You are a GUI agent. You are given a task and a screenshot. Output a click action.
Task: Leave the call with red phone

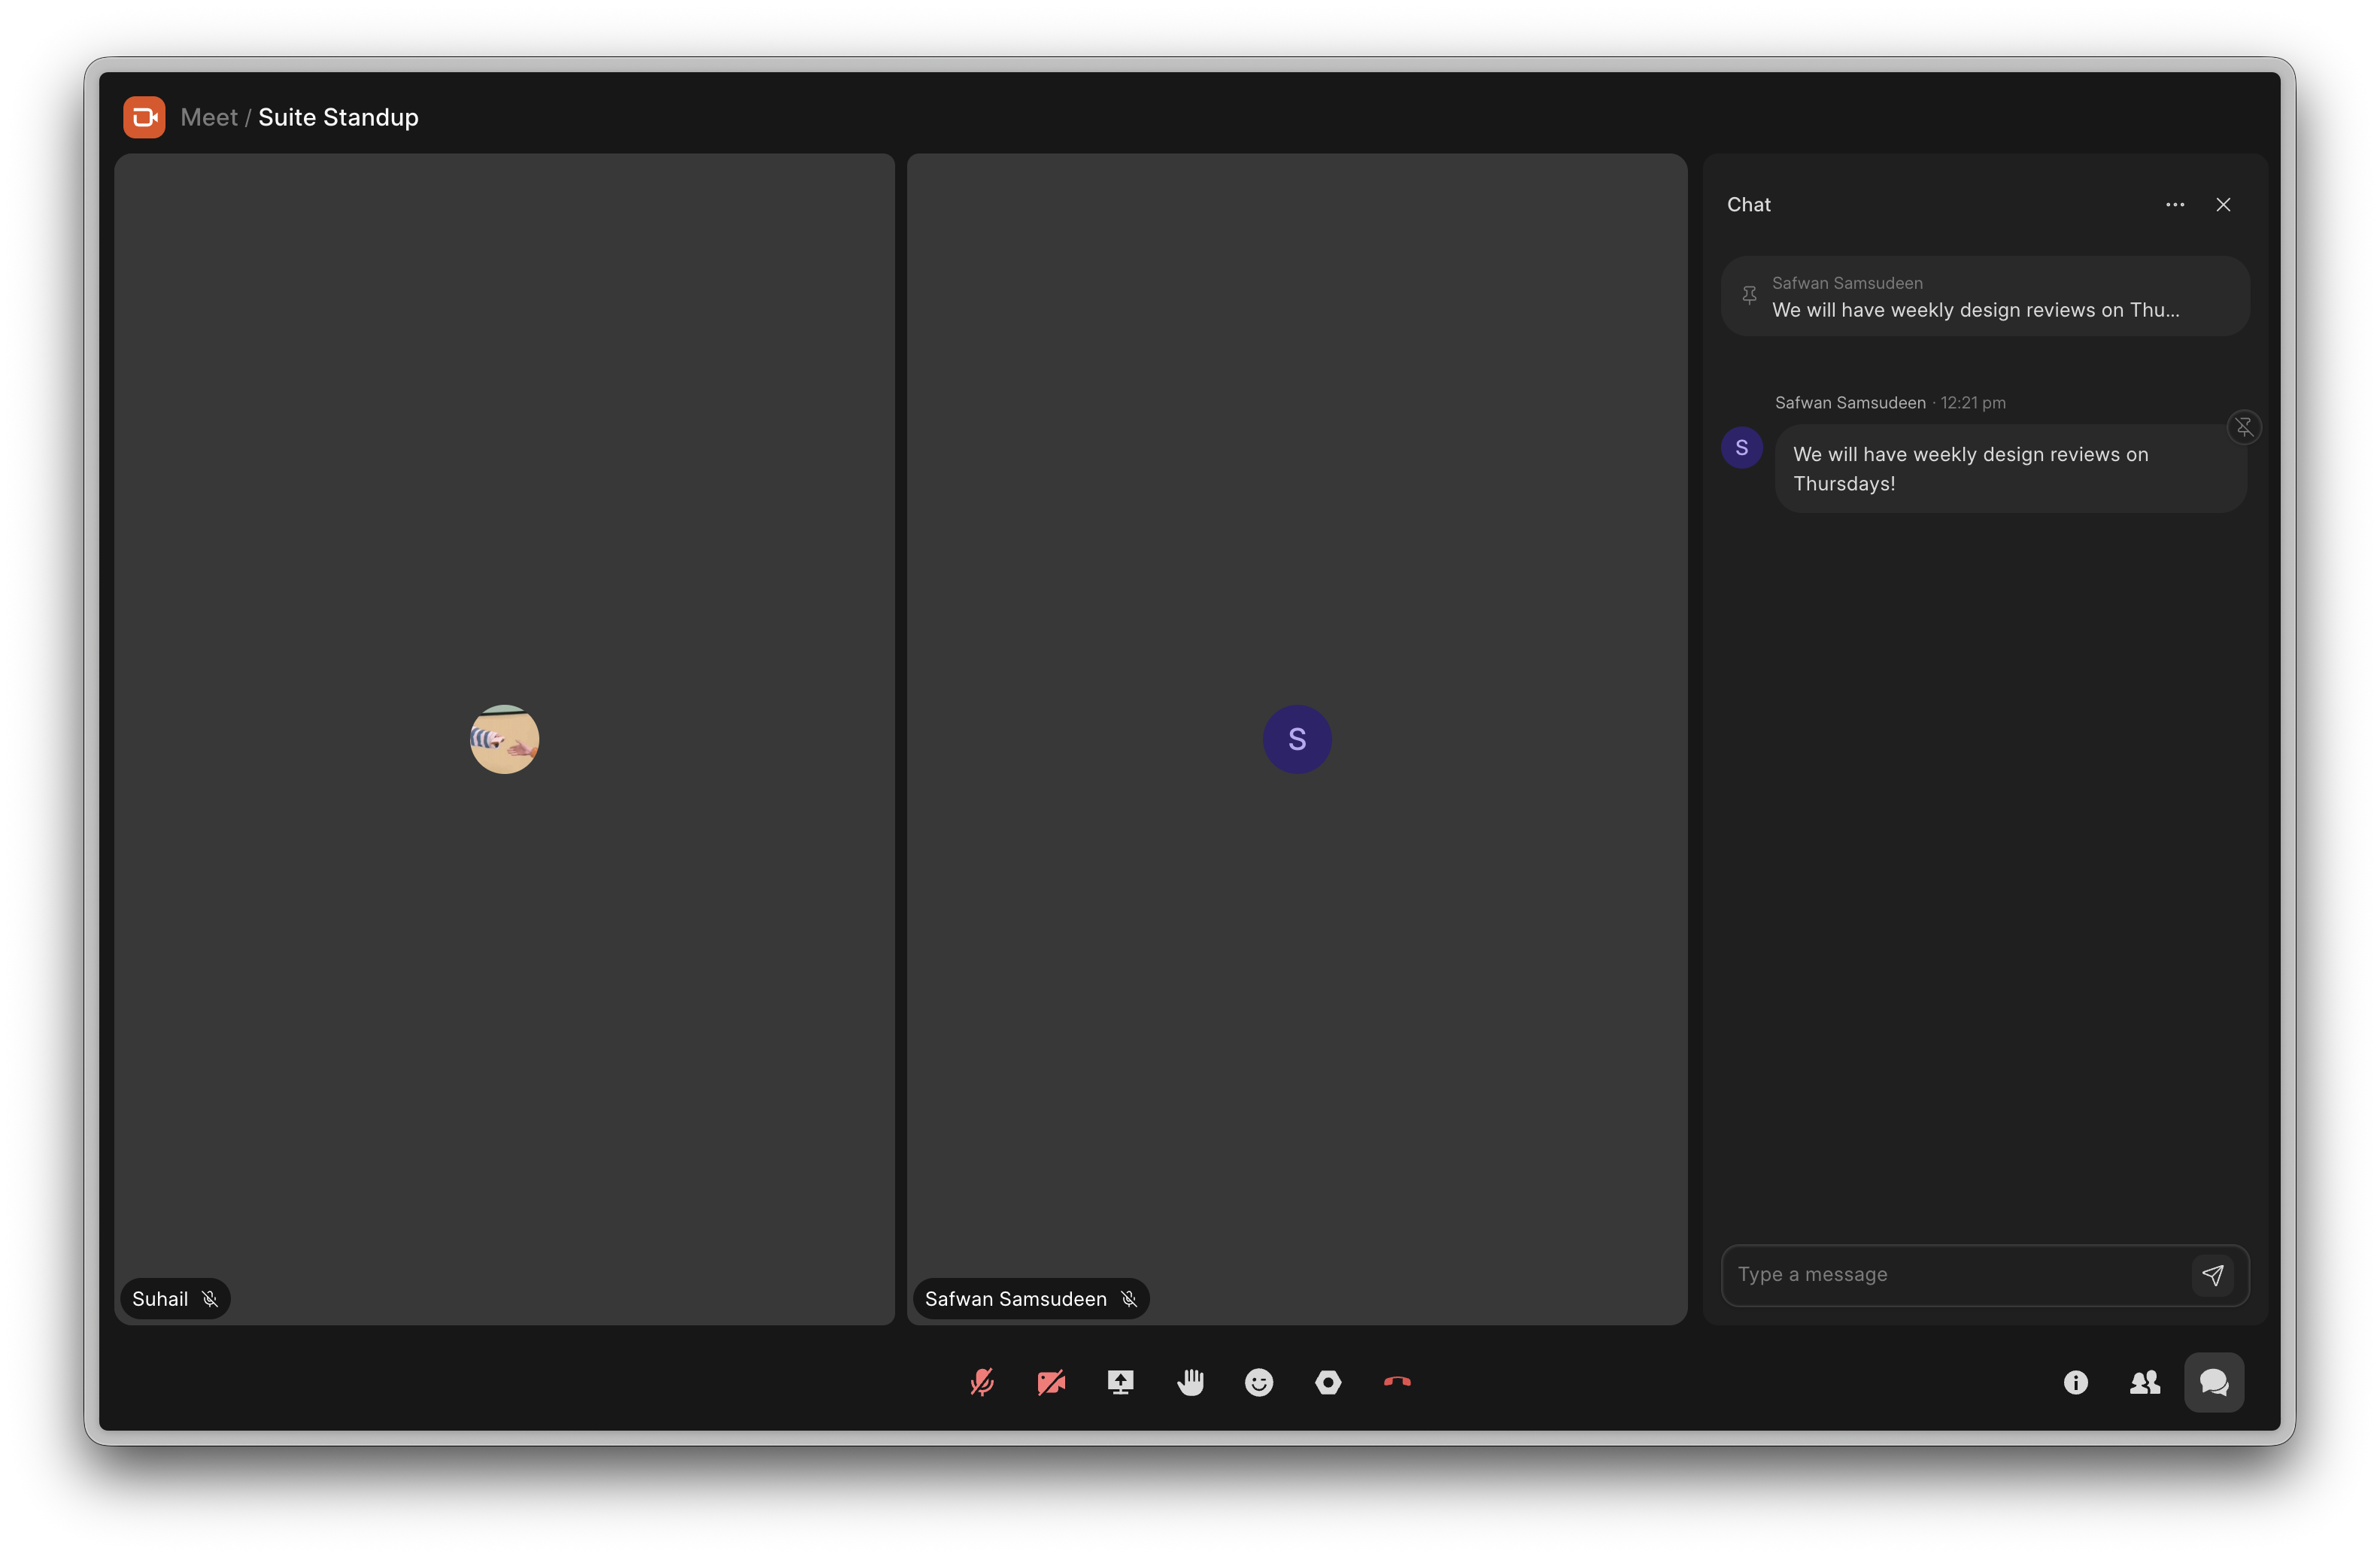[1397, 1382]
